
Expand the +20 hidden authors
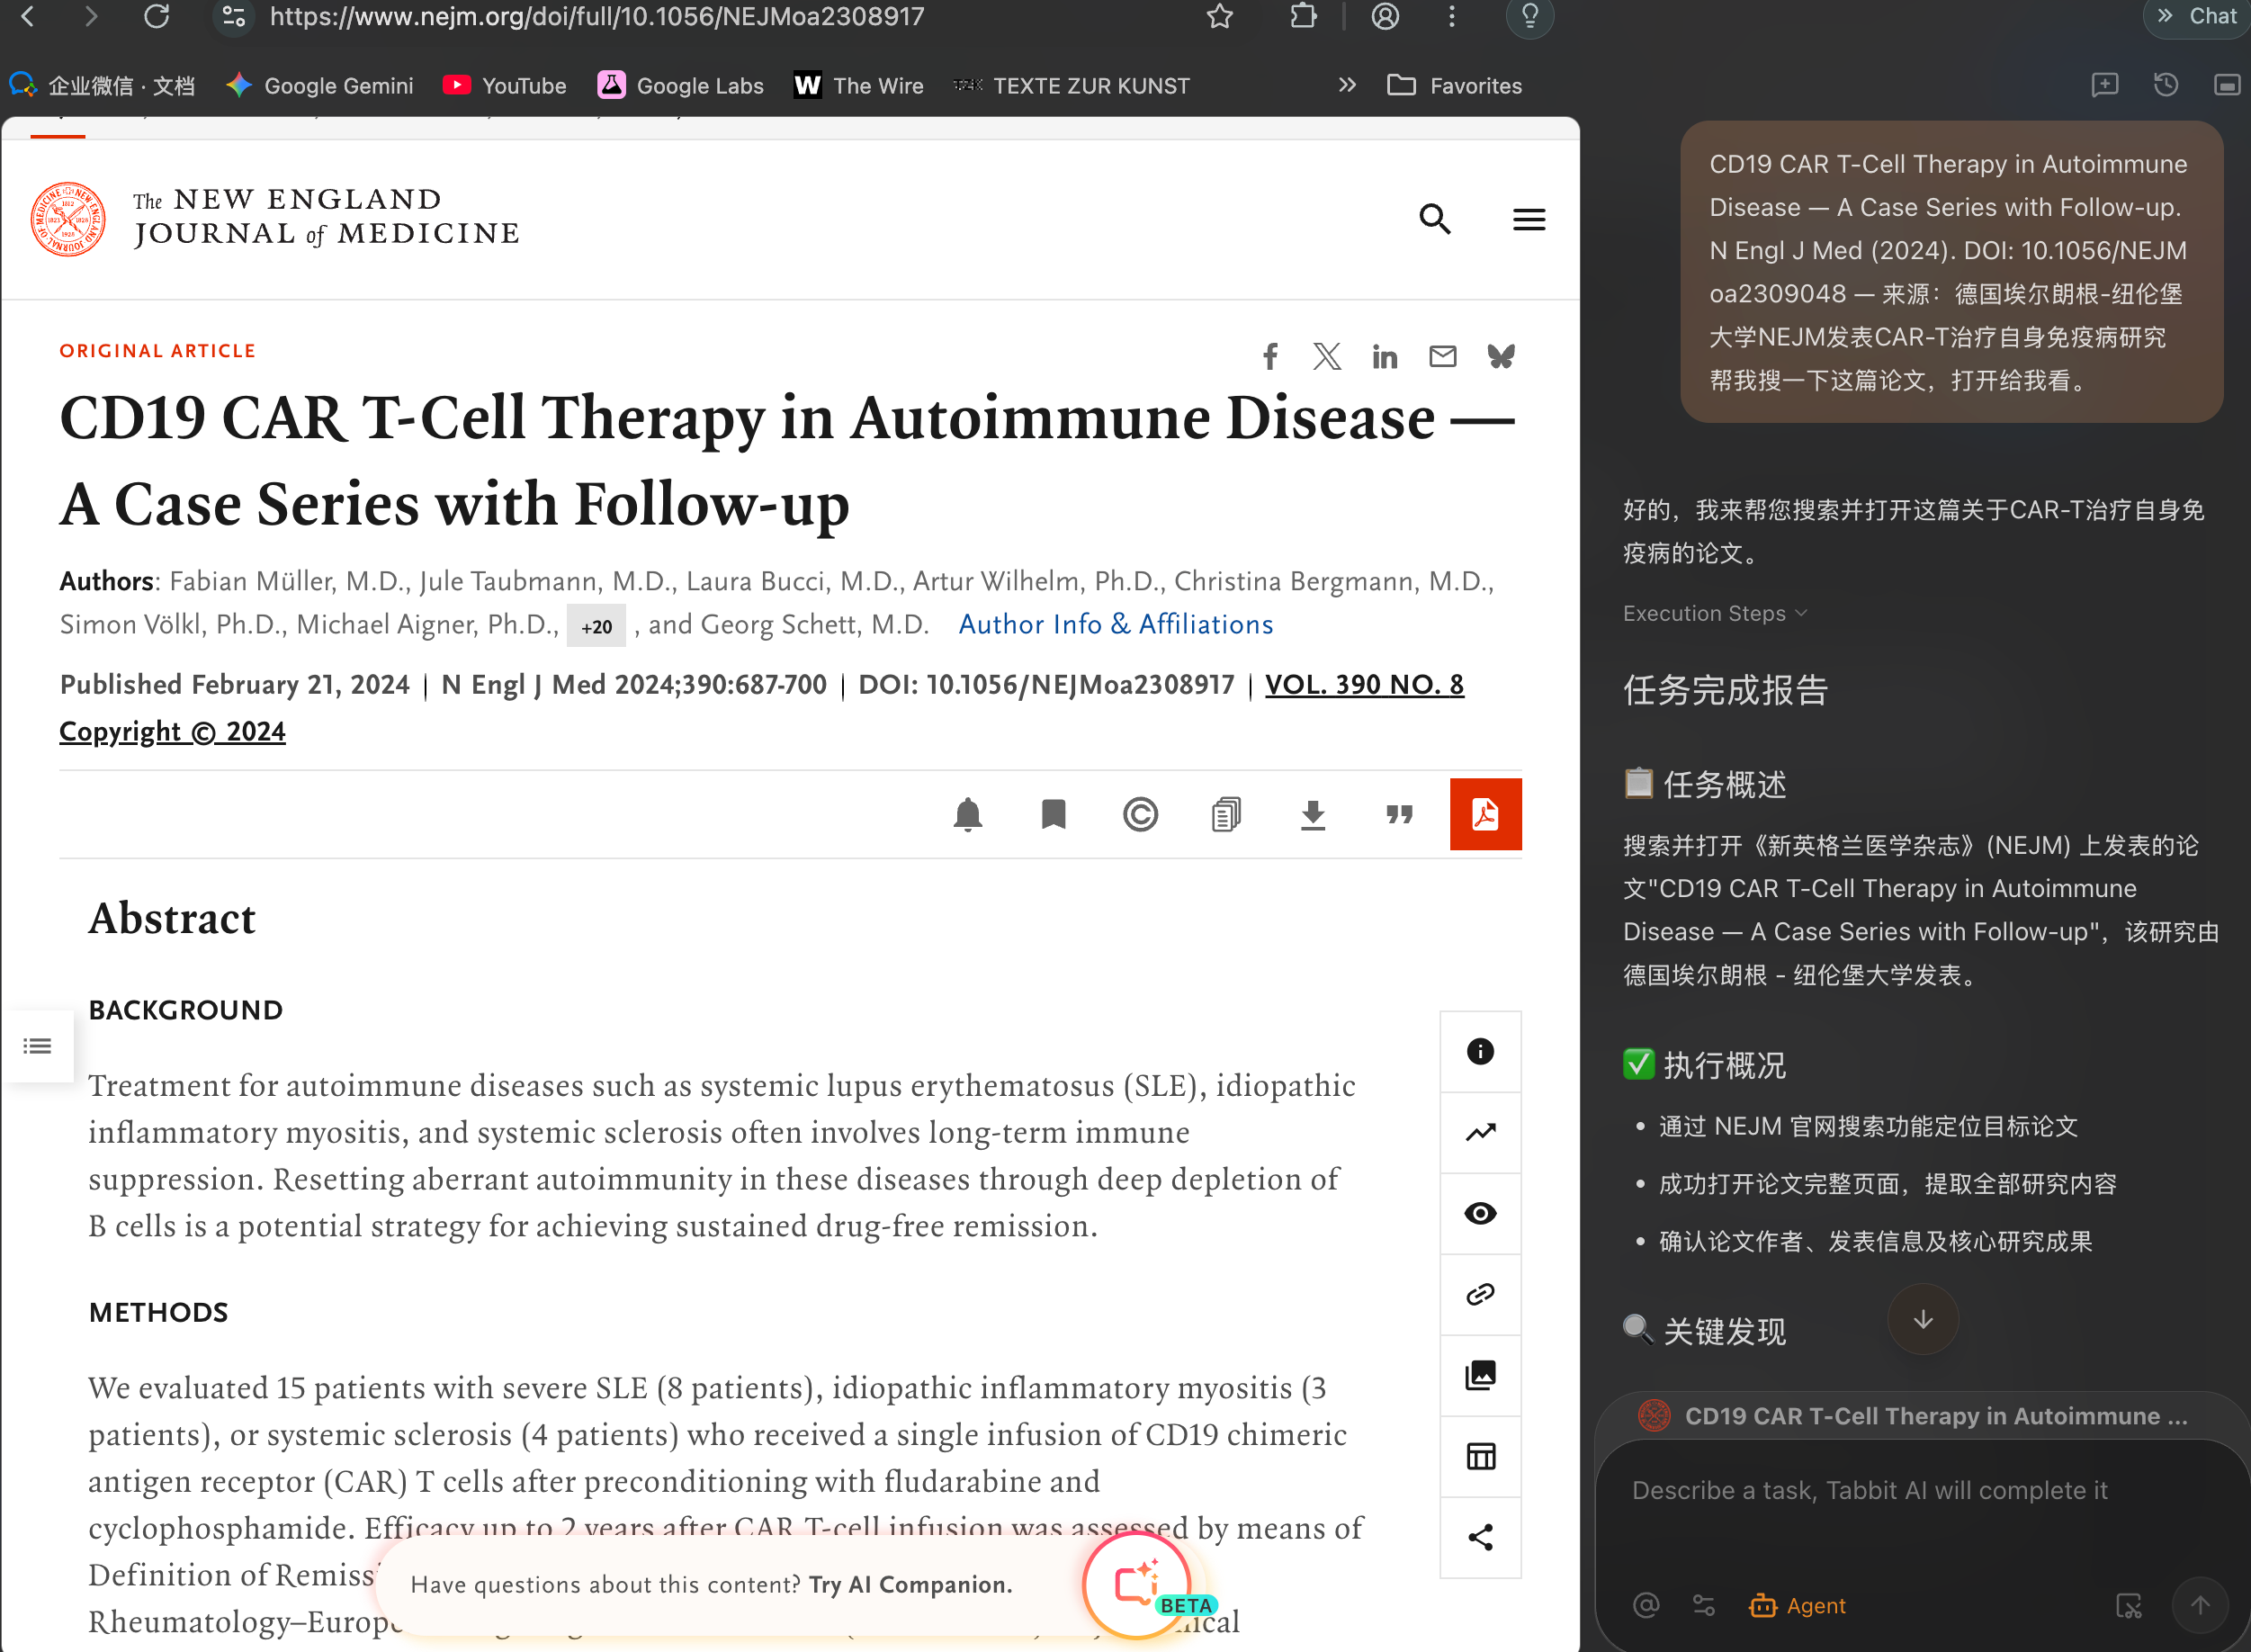pyautogui.click(x=596, y=626)
